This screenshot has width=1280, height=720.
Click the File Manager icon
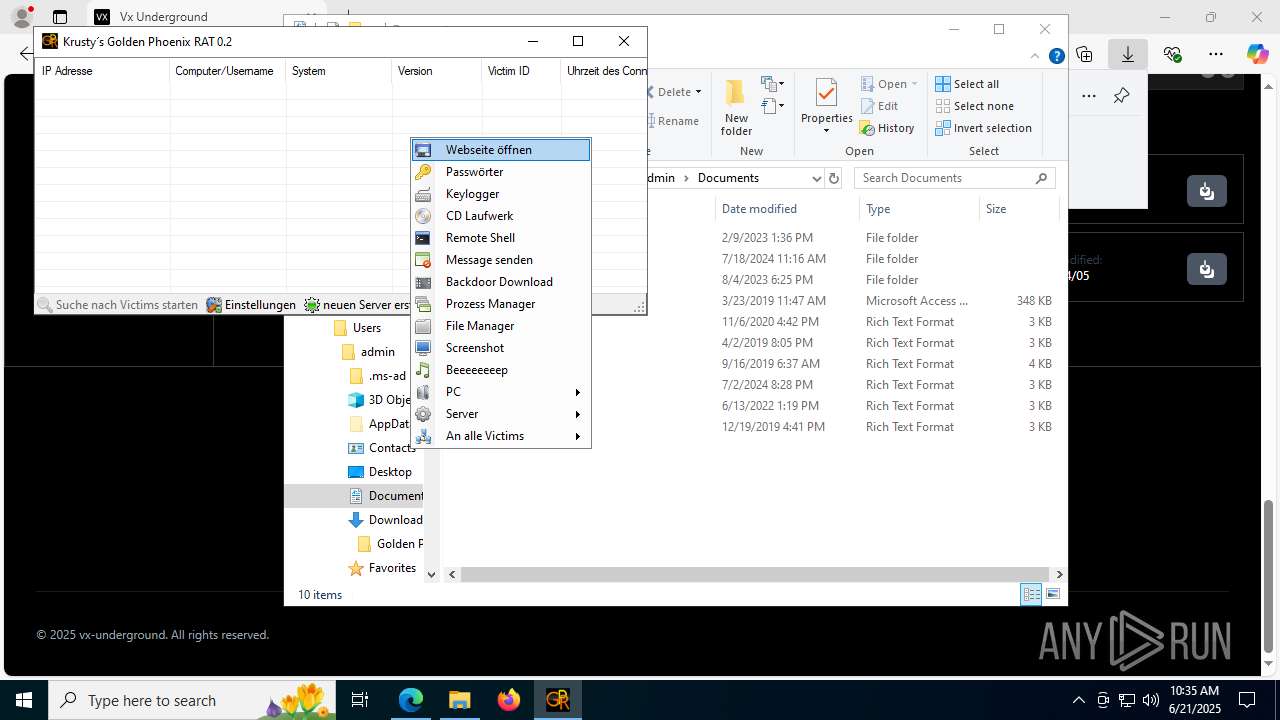click(423, 326)
